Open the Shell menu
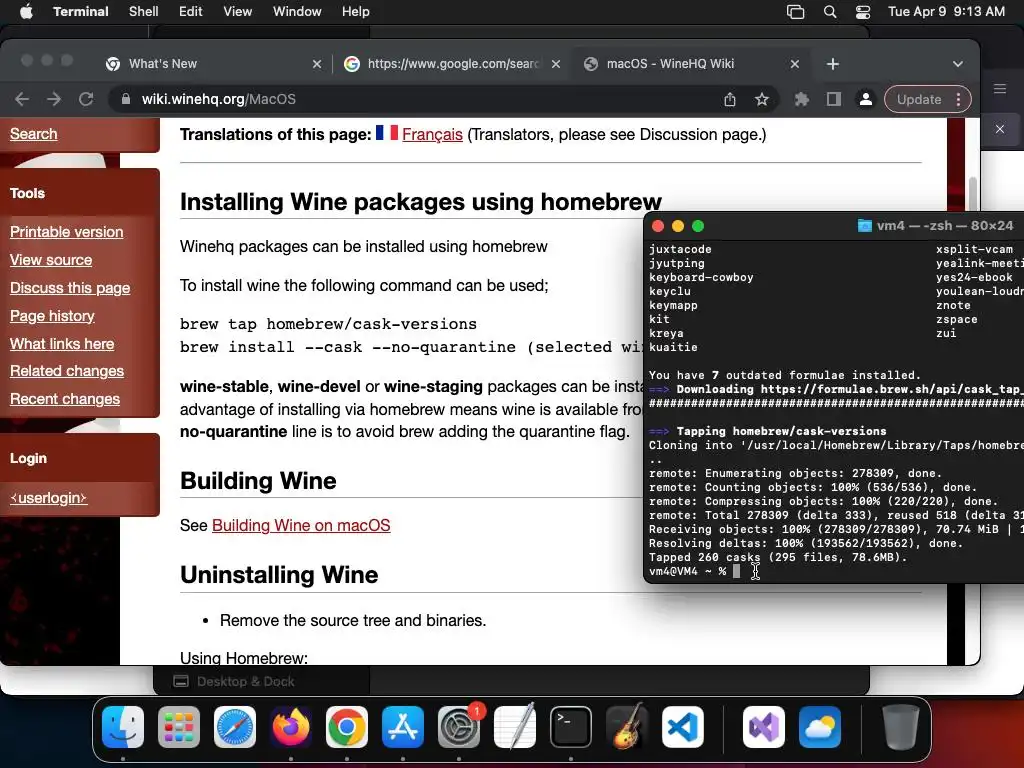 (x=144, y=12)
